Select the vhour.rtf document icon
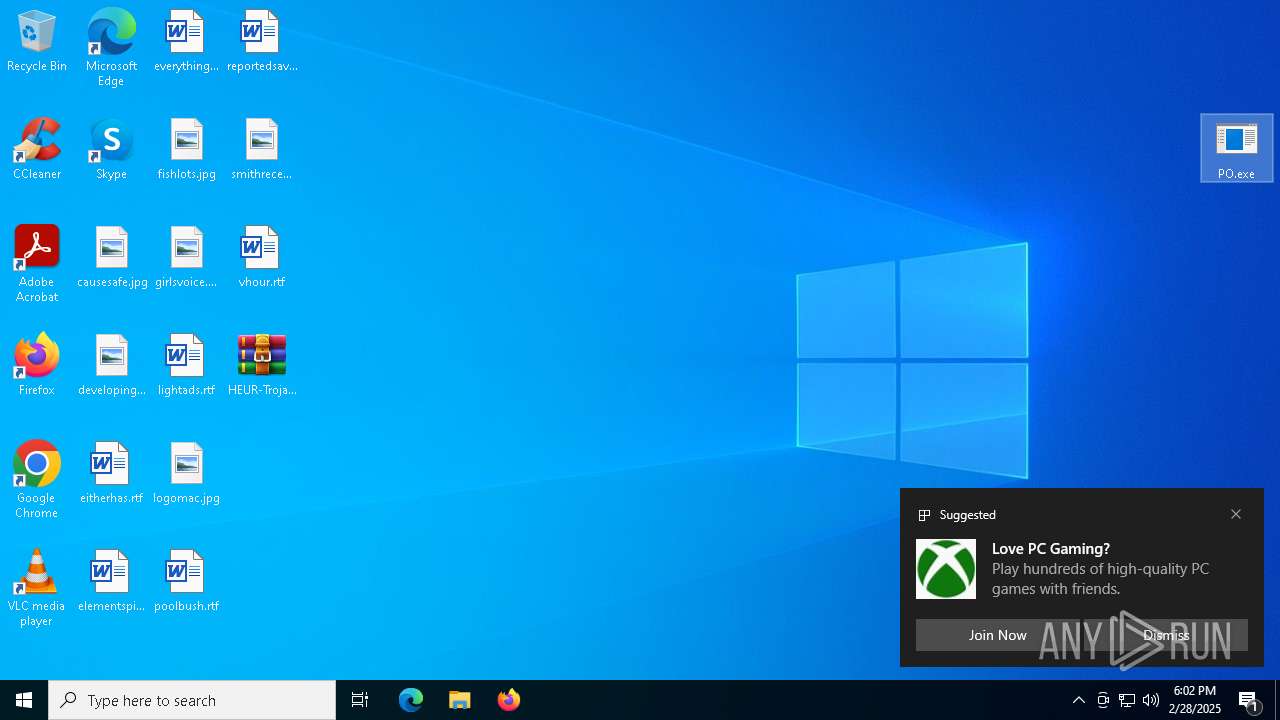The height and width of the screenshot is (720, 1280). coord(262,258)
